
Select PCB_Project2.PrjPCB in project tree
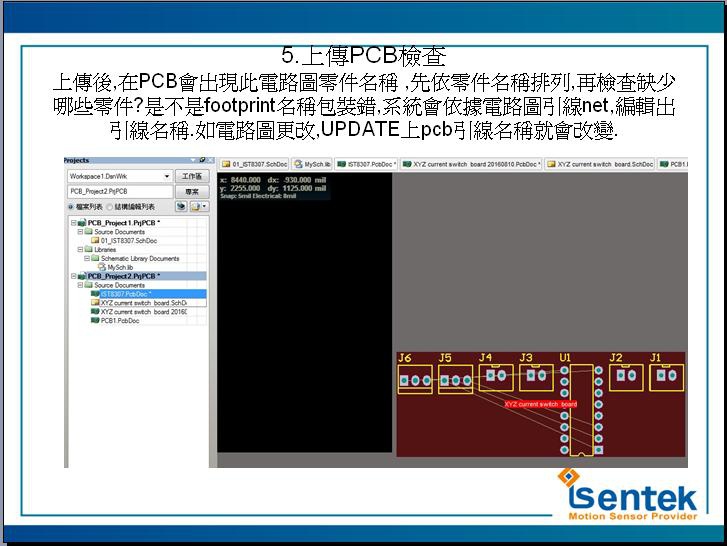tap(123, 276)
